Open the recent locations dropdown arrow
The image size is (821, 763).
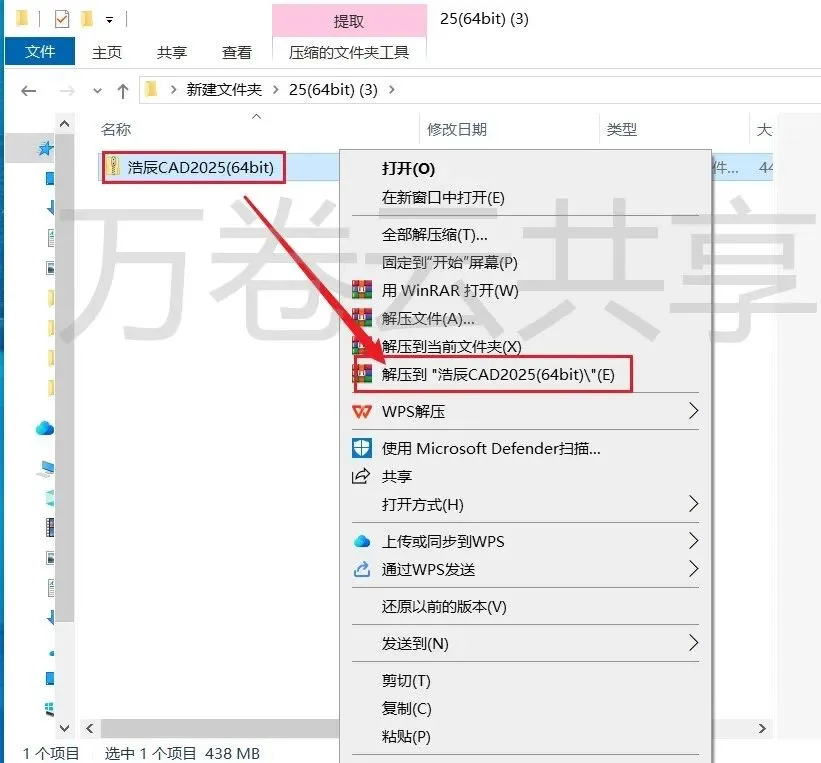[97, 91]
